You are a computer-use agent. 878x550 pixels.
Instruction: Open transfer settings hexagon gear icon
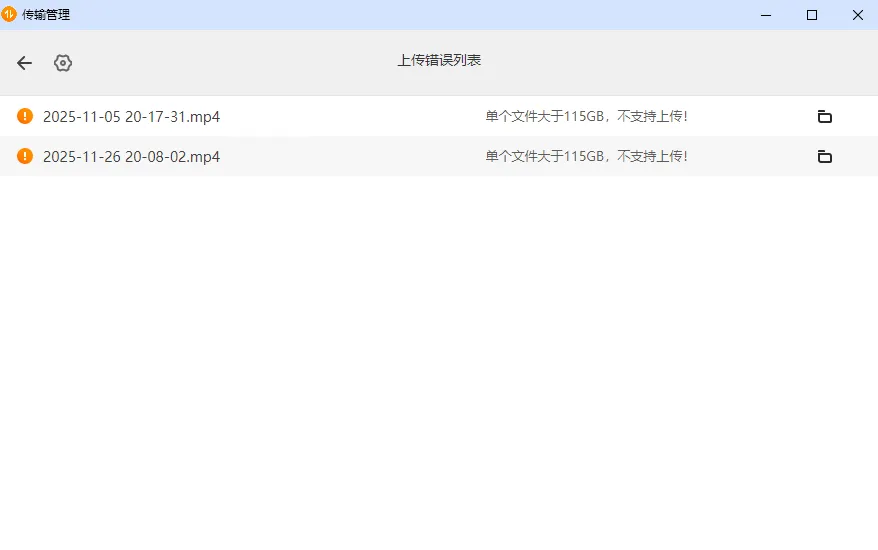pos(63,63)
